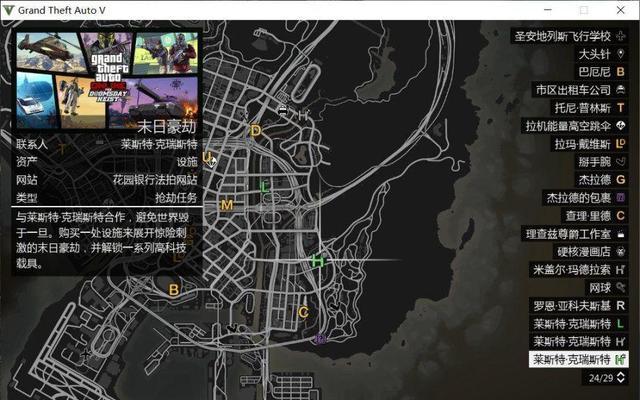Viewport: 640px width, 400px height.
Task: Minimize the Grand Theft Auto V window
Action: [x=548, y=10]
